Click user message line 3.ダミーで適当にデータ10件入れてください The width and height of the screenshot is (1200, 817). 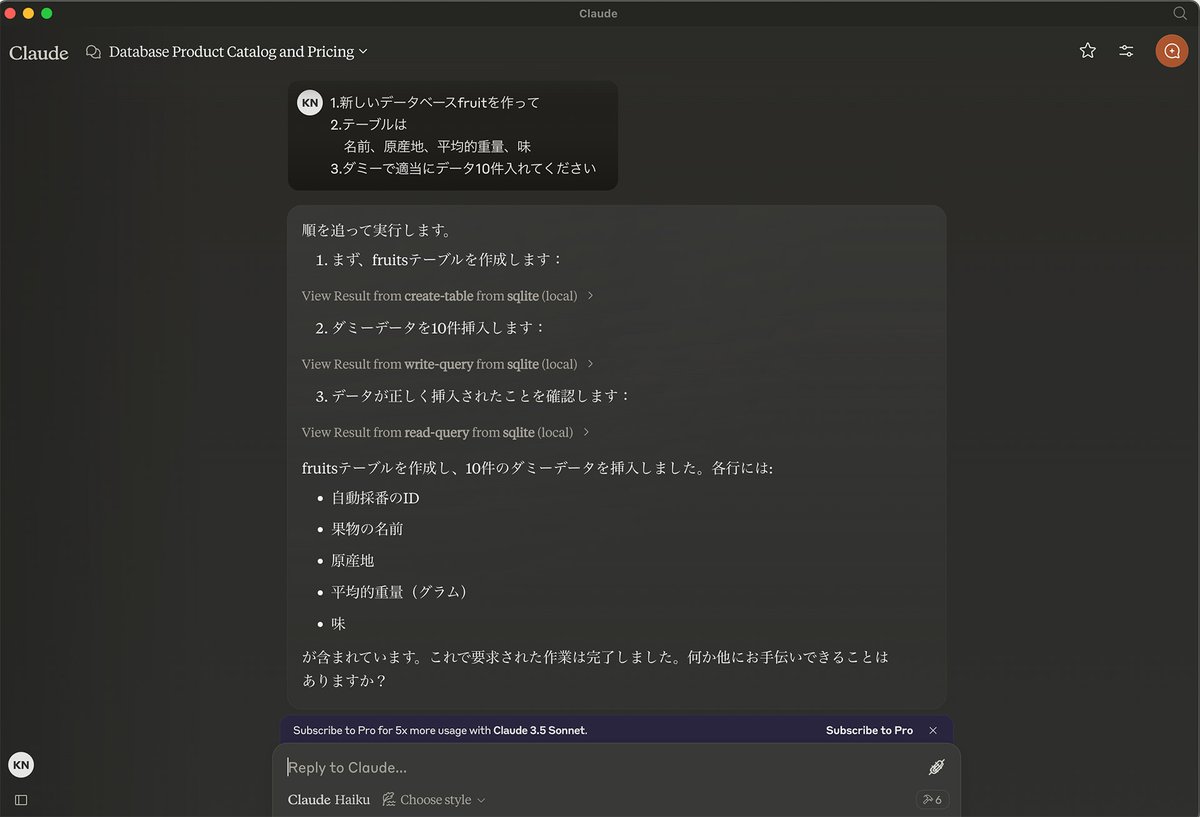pyautogui.click(x=463, y=169)
